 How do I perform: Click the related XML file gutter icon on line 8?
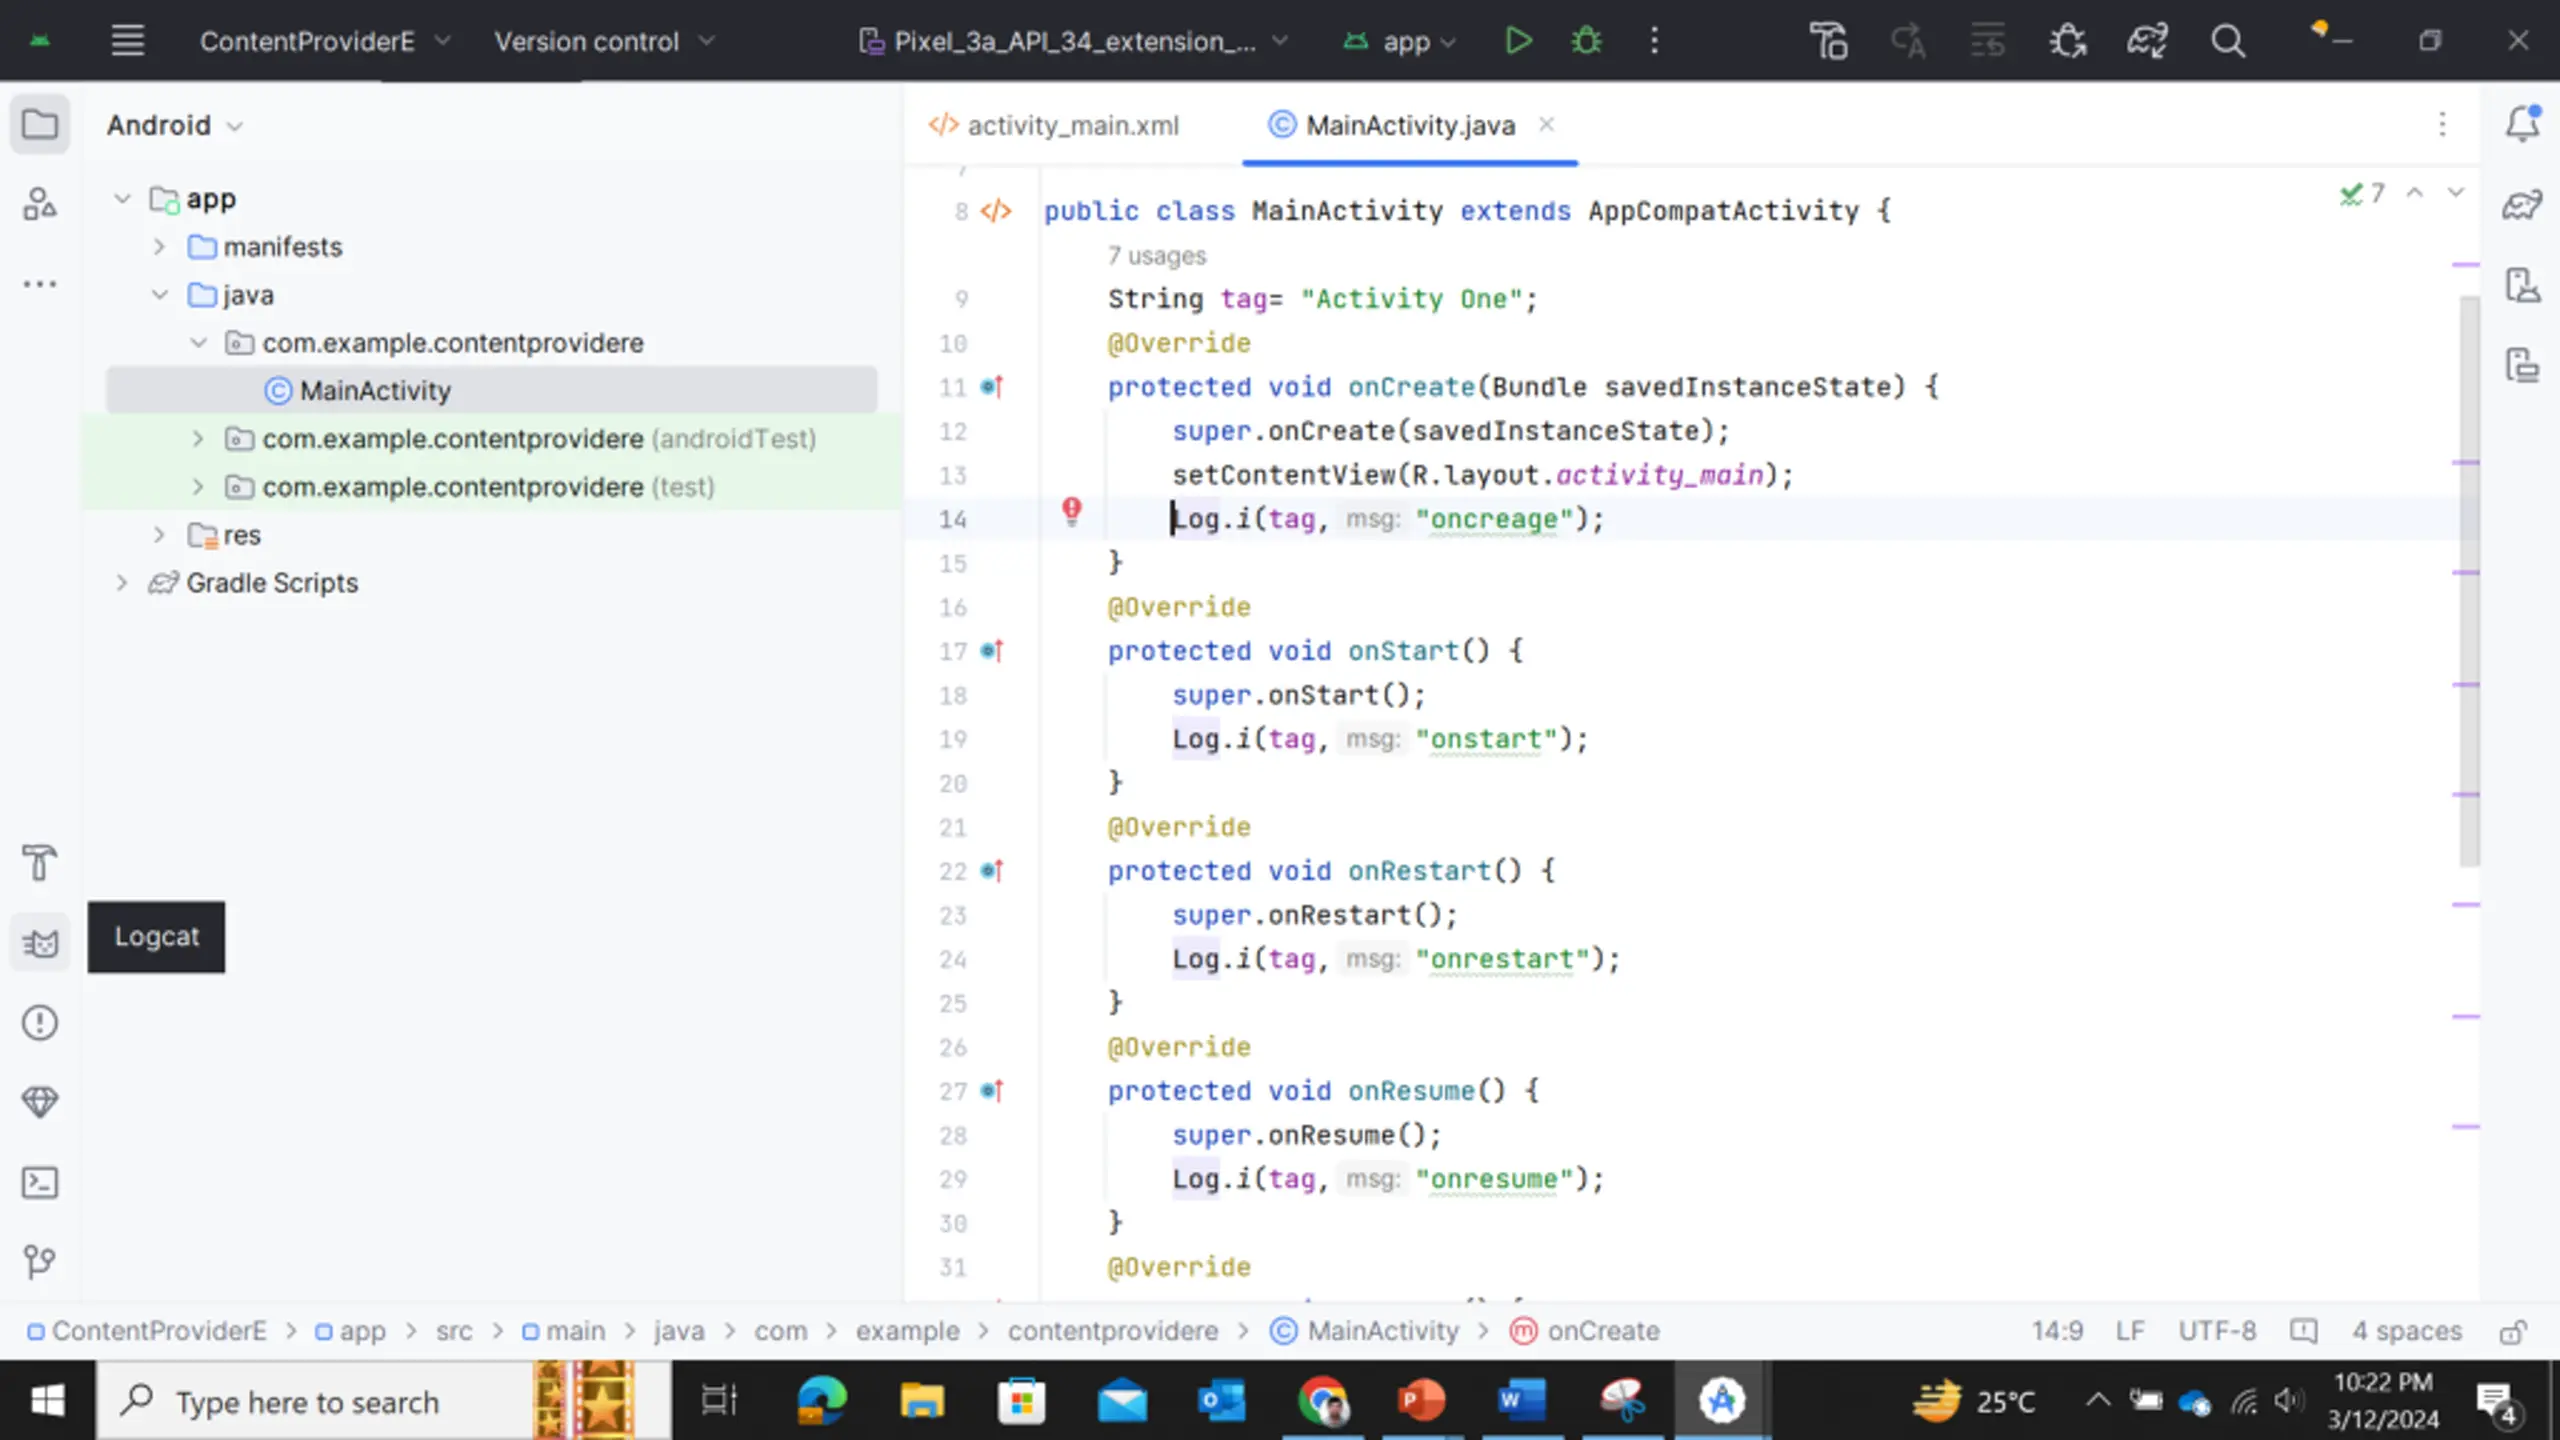tap(996, 211)
